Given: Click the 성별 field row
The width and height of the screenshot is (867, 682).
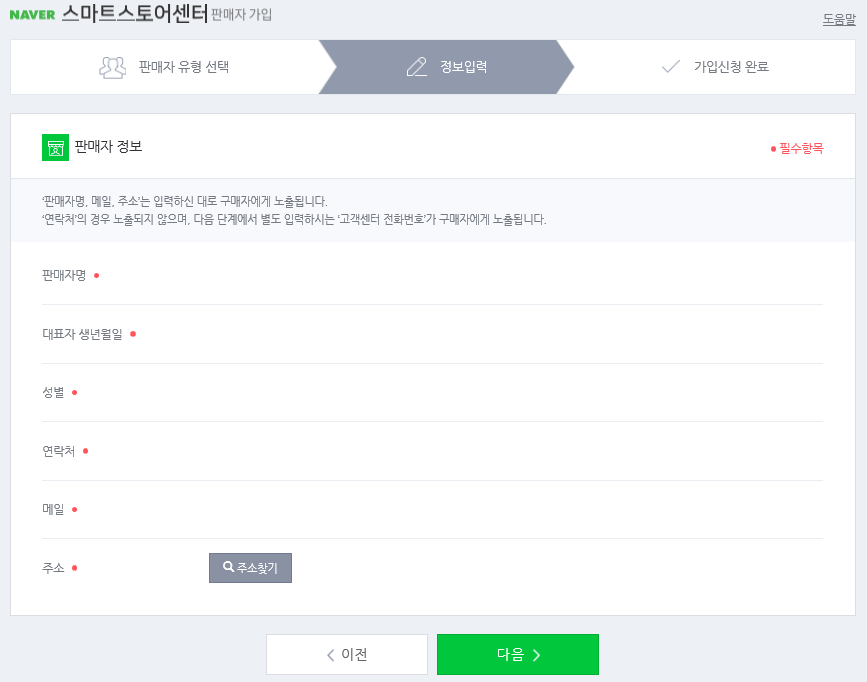Looking at the screenshot, I should [432, 393].
